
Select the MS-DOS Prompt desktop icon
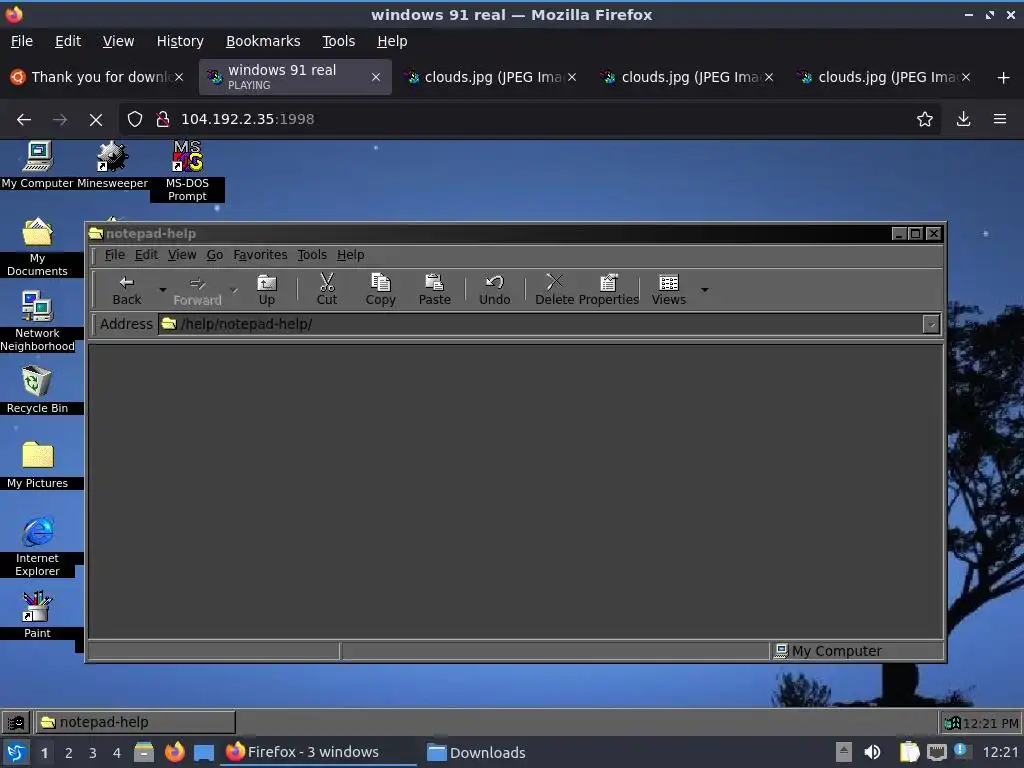coord(187,171)
